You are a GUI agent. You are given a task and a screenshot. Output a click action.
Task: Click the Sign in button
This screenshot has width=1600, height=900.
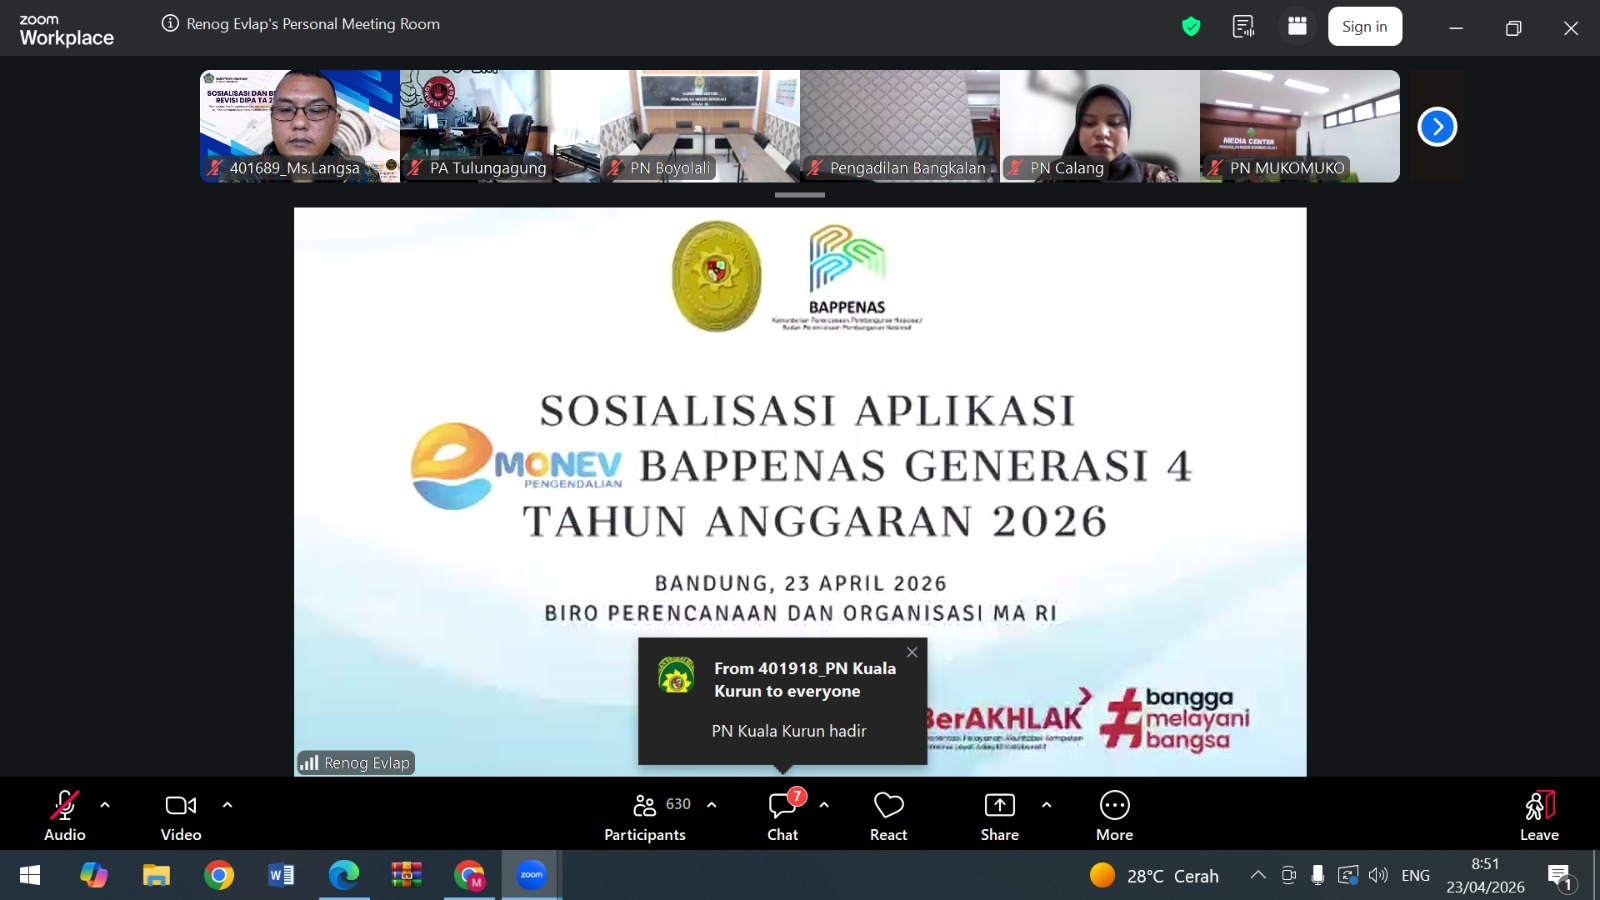(x=1365, y=26)
